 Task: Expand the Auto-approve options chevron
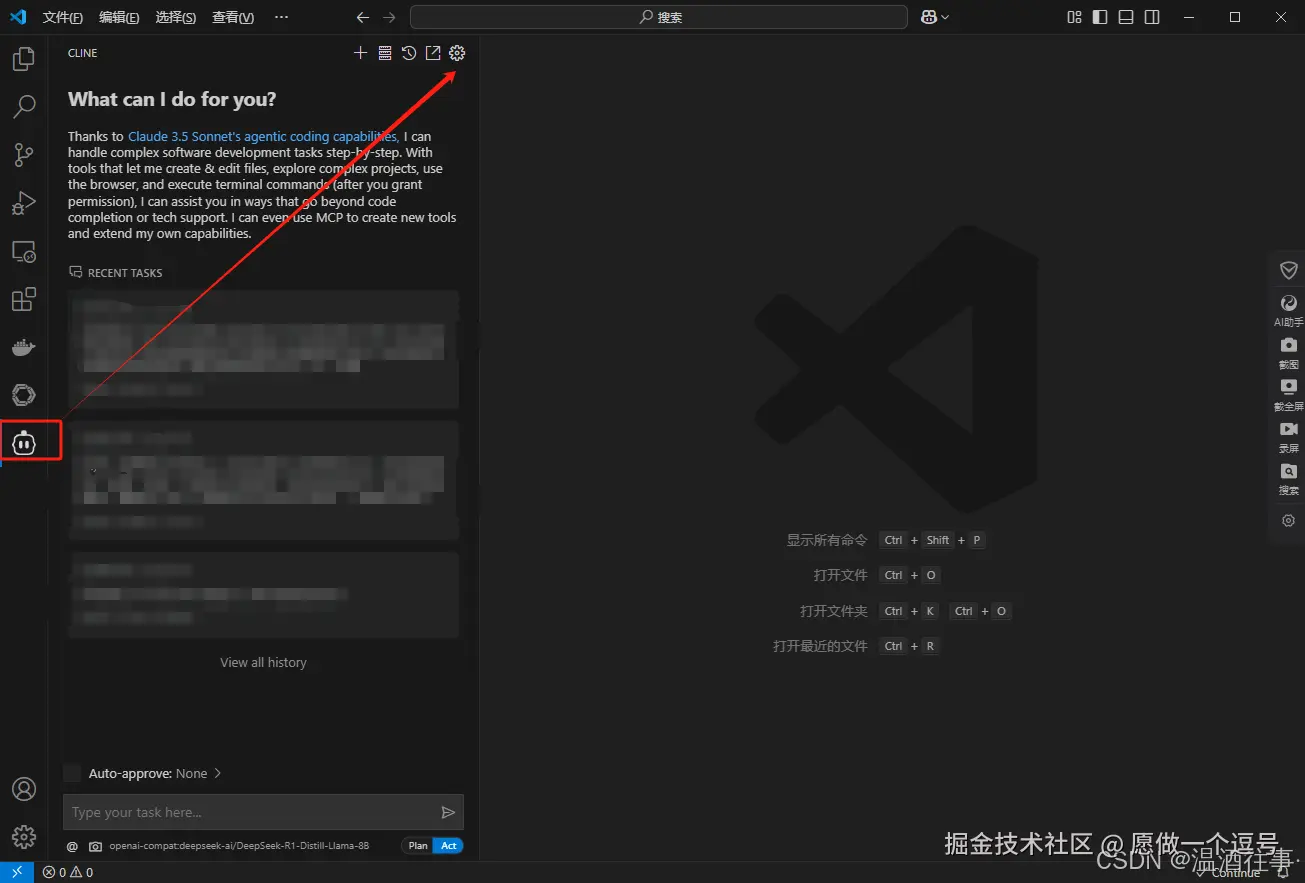217,772
